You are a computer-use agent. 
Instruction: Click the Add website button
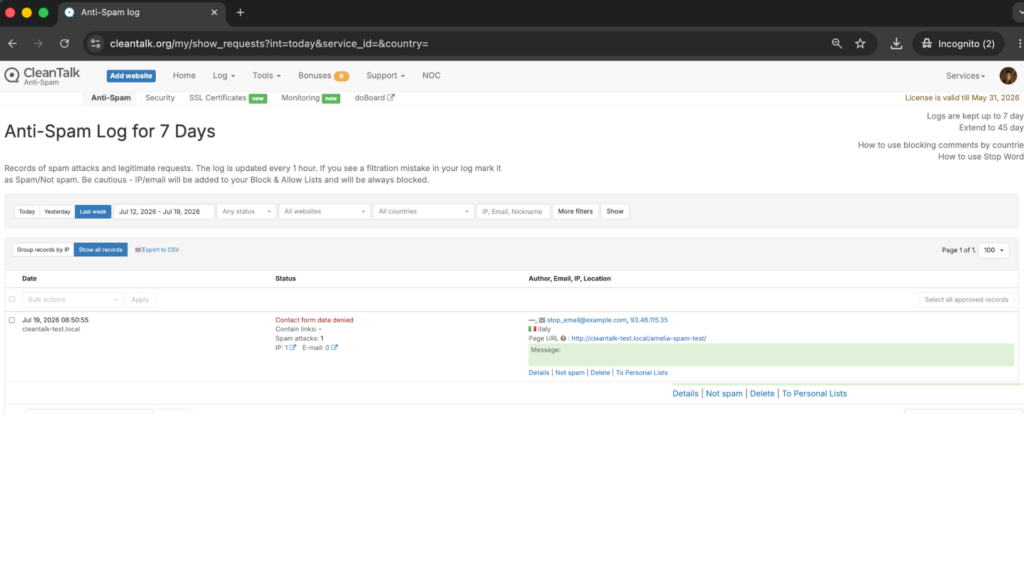(131, 76)
